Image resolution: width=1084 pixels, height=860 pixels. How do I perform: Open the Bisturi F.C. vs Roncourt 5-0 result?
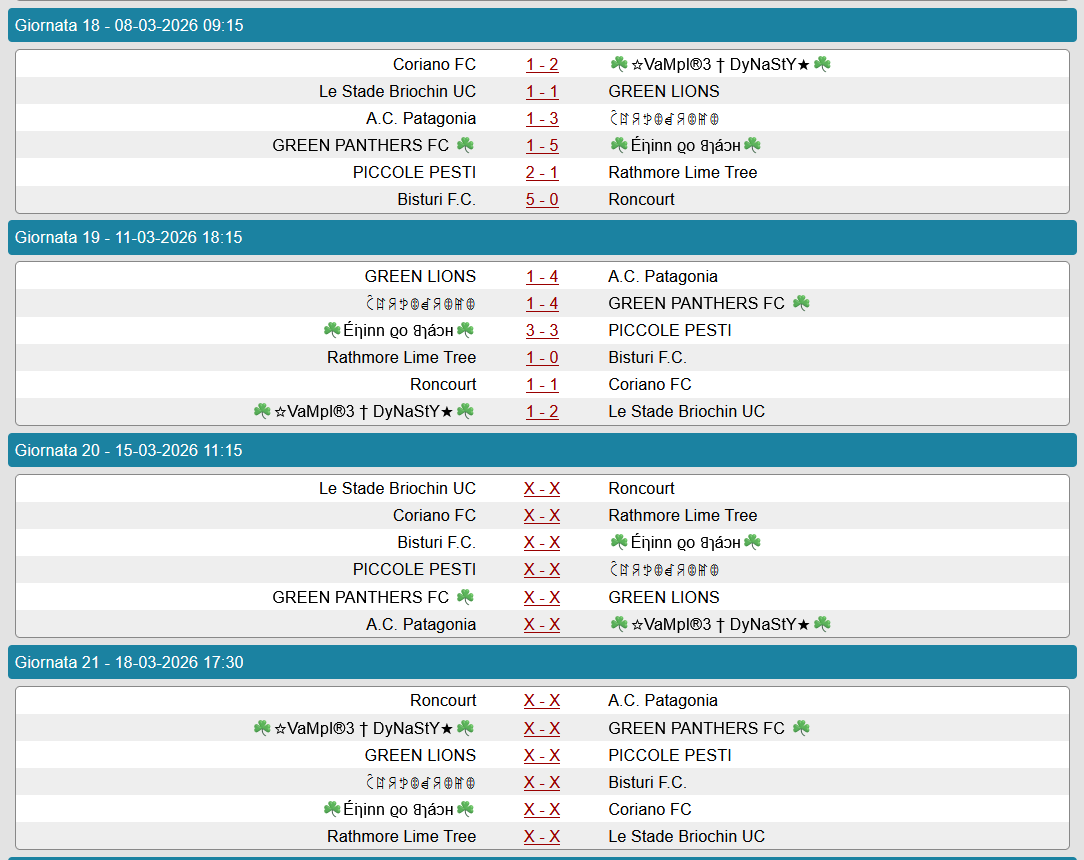[542, 200]
